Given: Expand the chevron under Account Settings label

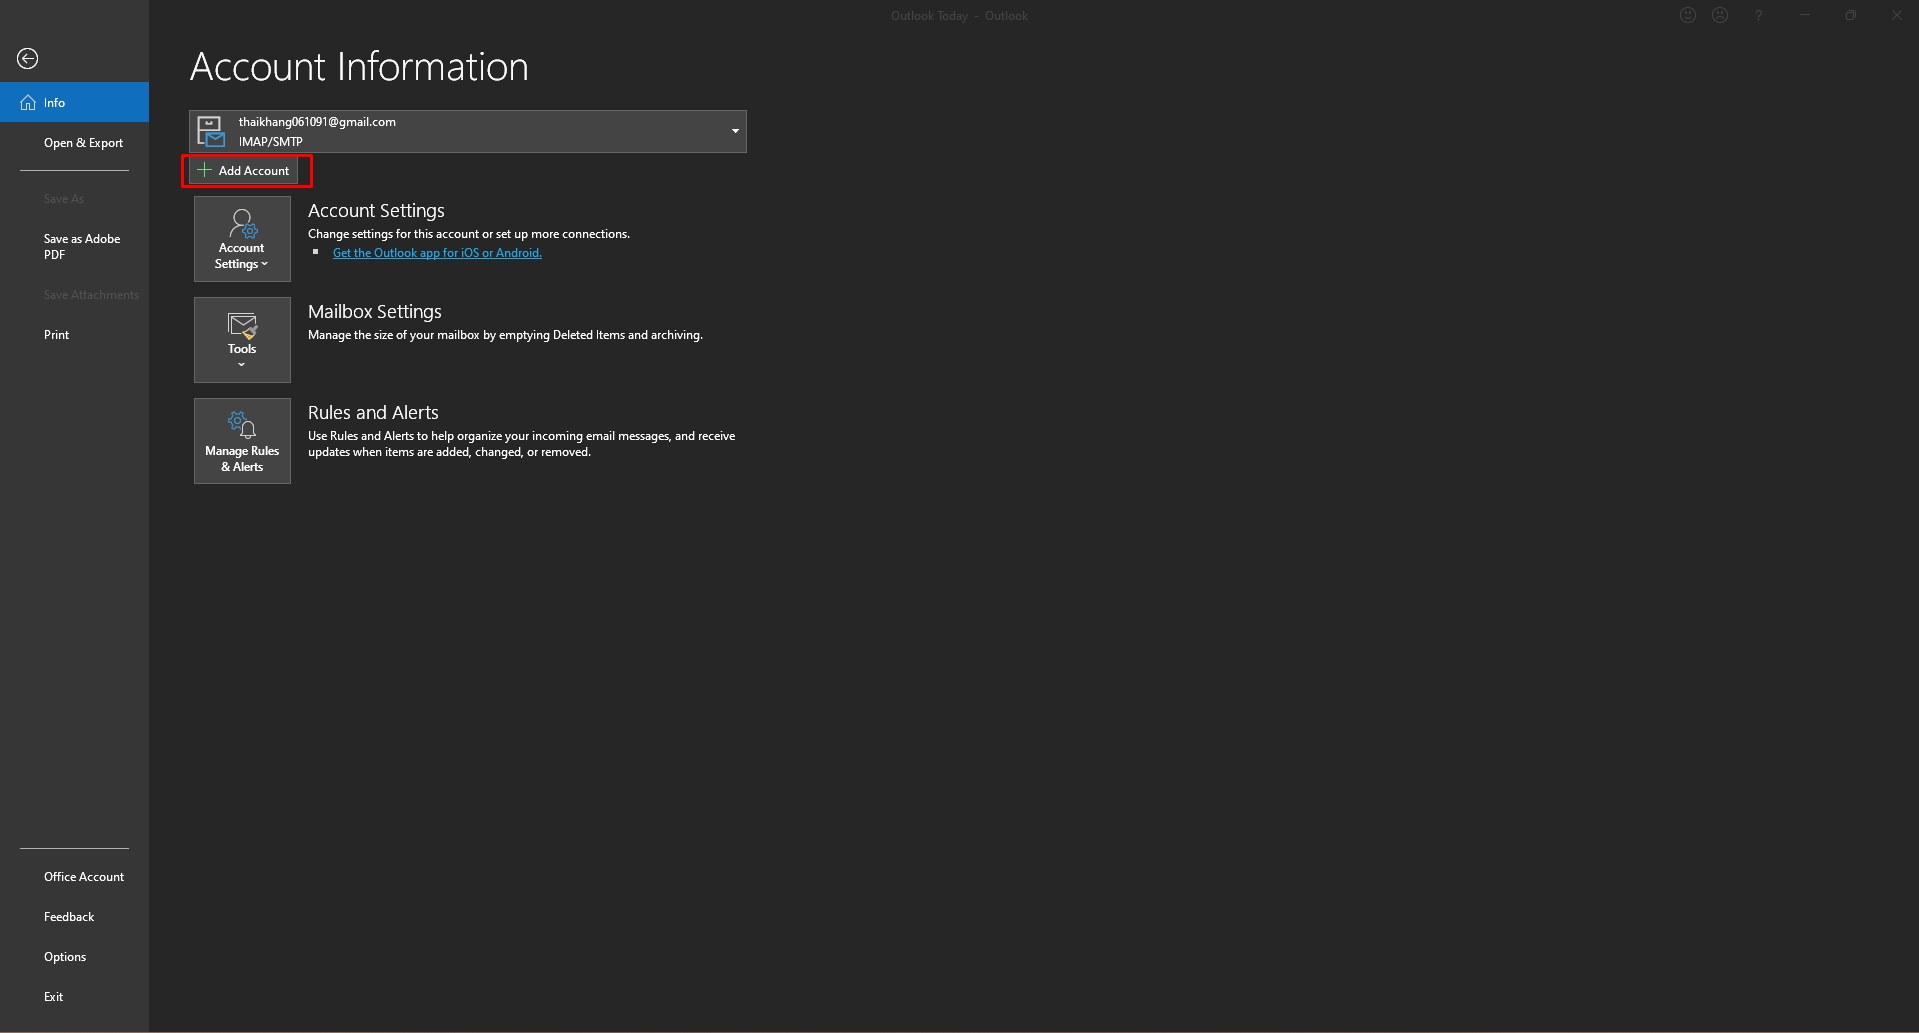Looking at the screenshot, I should 265,265.
